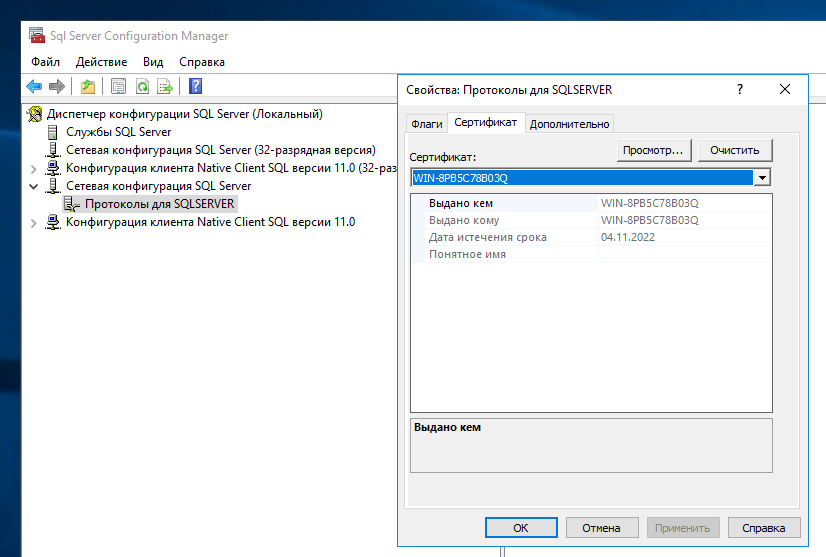Screen dimensions: 826x557
Task: Click the Выдано кому value WIN-8PB5C78B03Q
Action: (650, 220)
